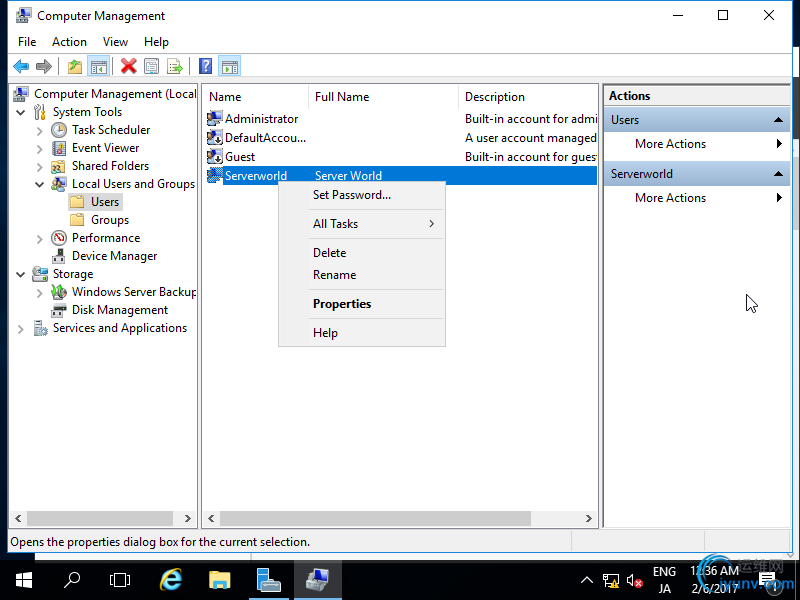This screenshot has height=600, width=800.
Task: Choose Delete from the context menu
Action: click(x=362, y=253)
